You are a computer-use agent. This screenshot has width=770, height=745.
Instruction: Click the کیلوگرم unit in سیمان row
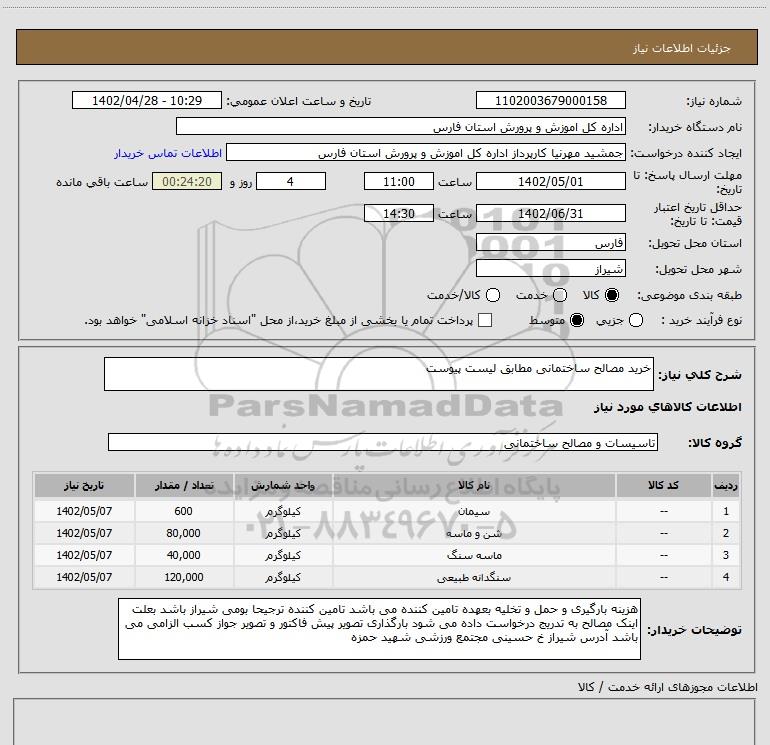(283, 511)
